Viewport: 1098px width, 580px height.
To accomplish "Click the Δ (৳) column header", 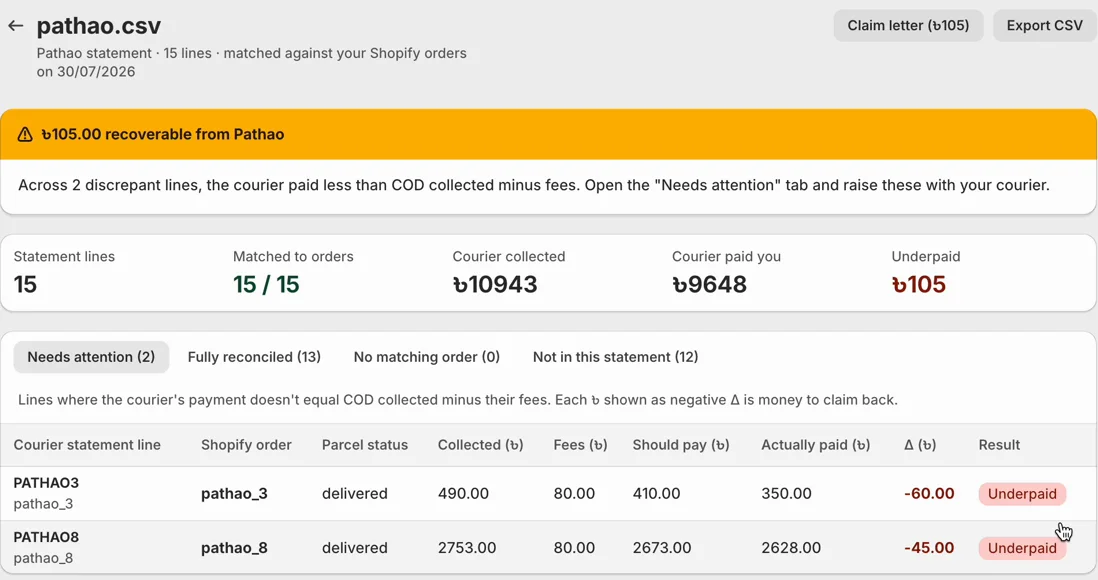I will click(920, 445).
